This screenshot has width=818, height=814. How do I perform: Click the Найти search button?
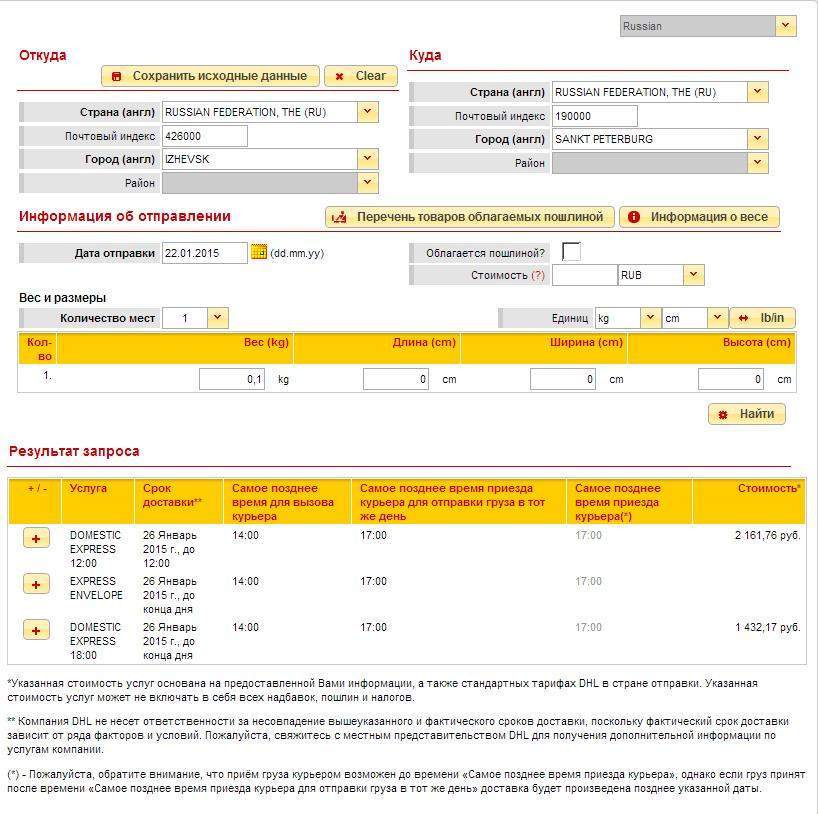[x=747, y=414]
